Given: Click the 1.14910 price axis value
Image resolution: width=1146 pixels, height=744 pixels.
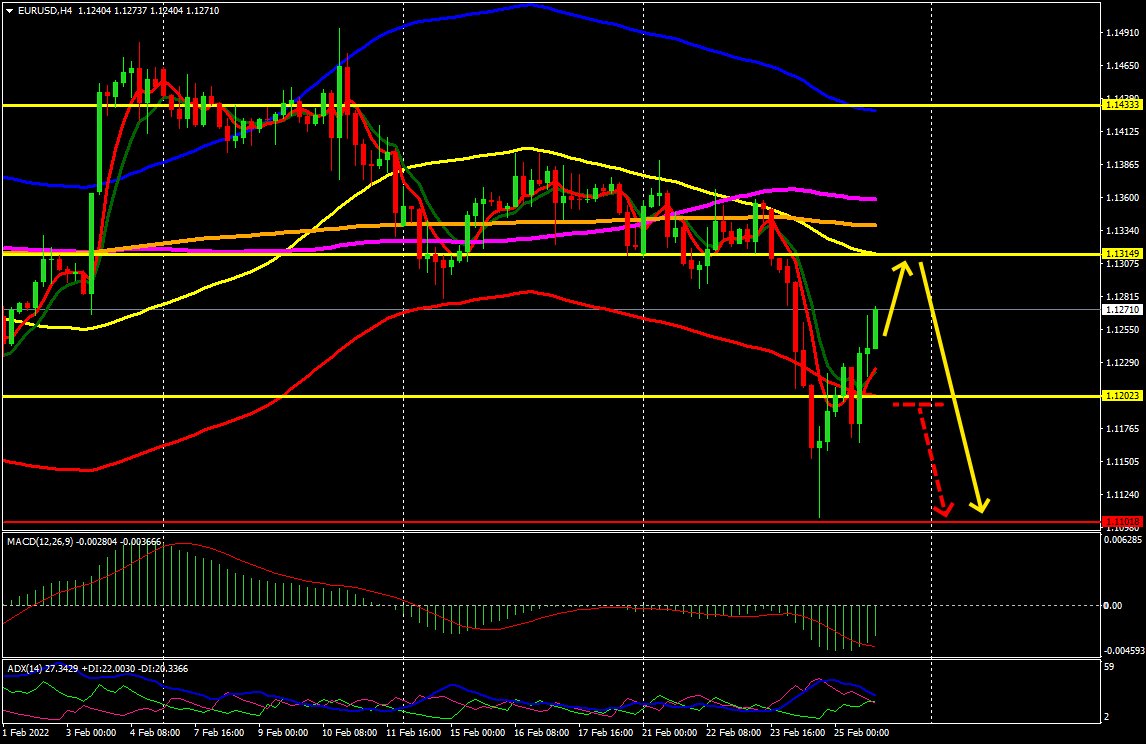Looking at the screenshot, I should 1123,33.
